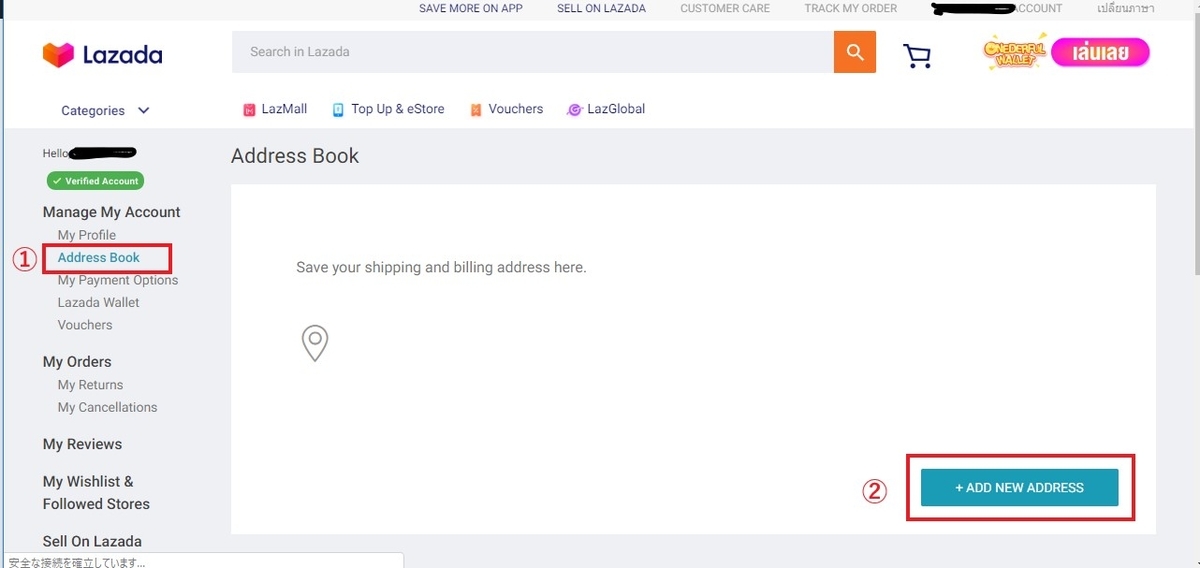Click 'Save your shipping and billing address here.' text
This screenshot has height=568, width=1200.
441,268
